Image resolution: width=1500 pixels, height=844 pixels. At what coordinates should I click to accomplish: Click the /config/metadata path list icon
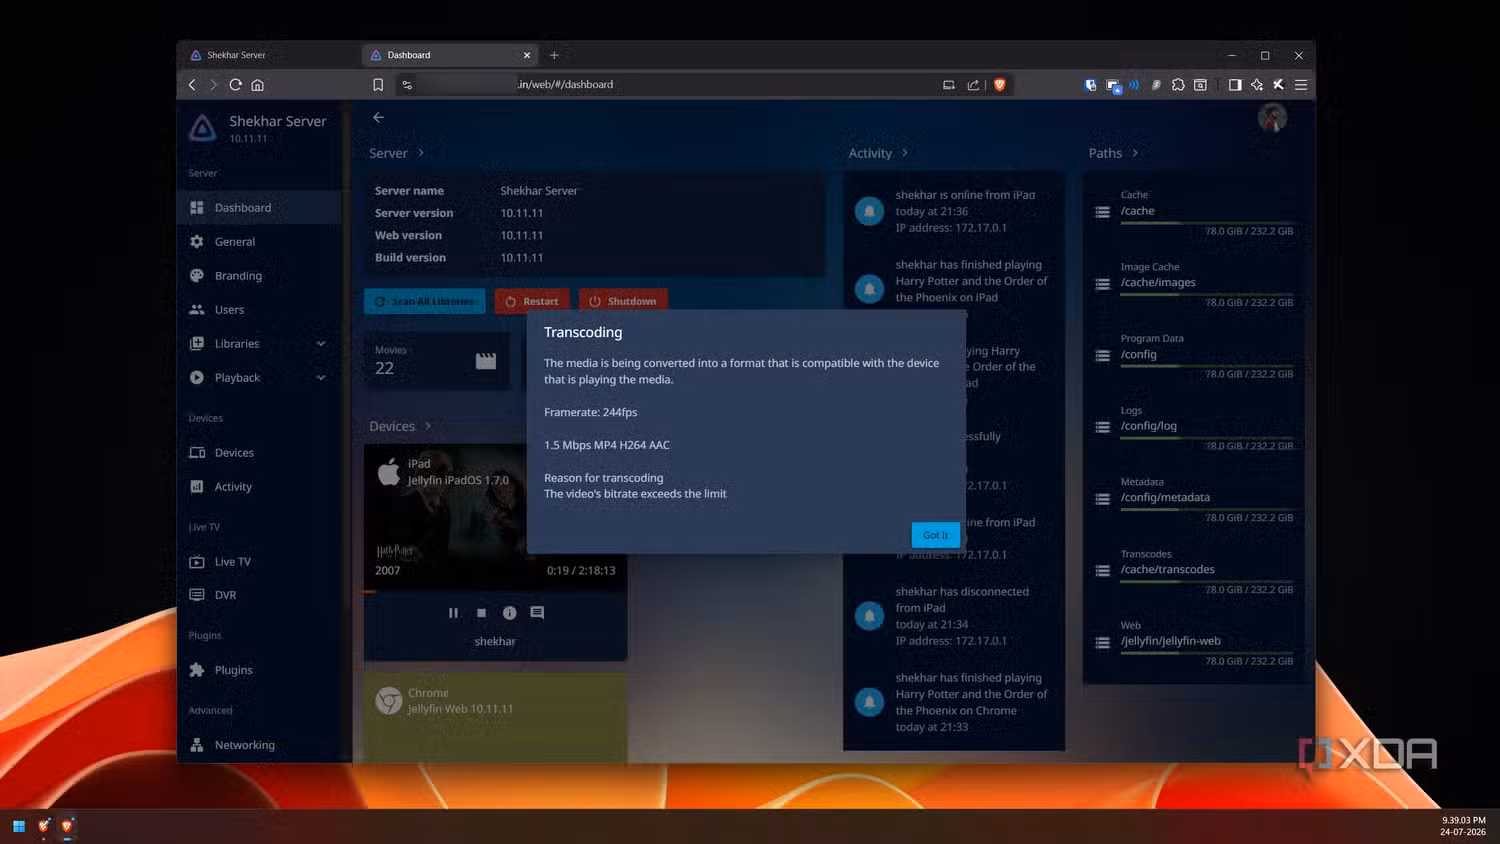click(1102, 499)
